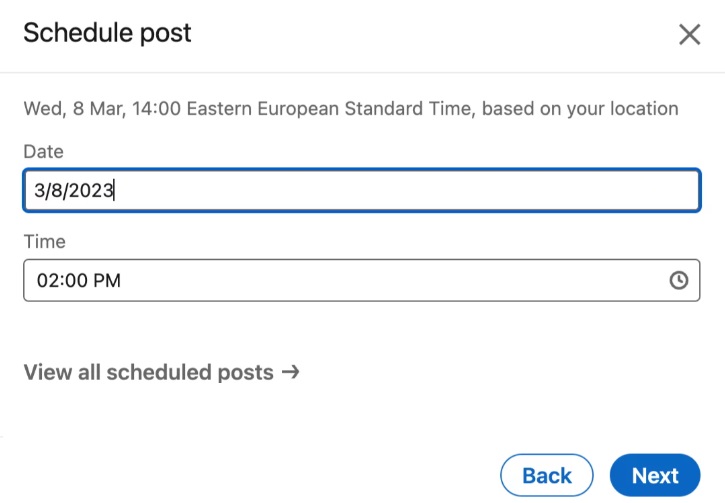Select the 02 hours portion of the time
Screen dimensions: 725x503
46,281
